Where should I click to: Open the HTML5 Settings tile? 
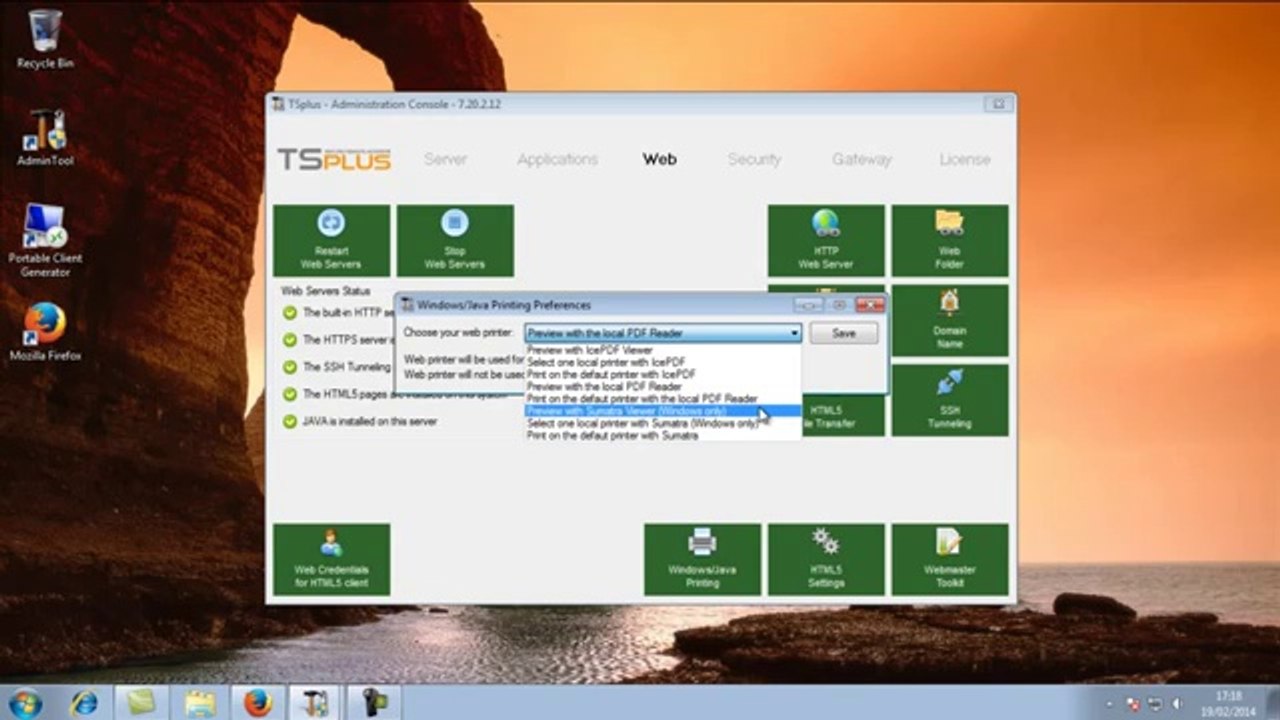point(826,560)
